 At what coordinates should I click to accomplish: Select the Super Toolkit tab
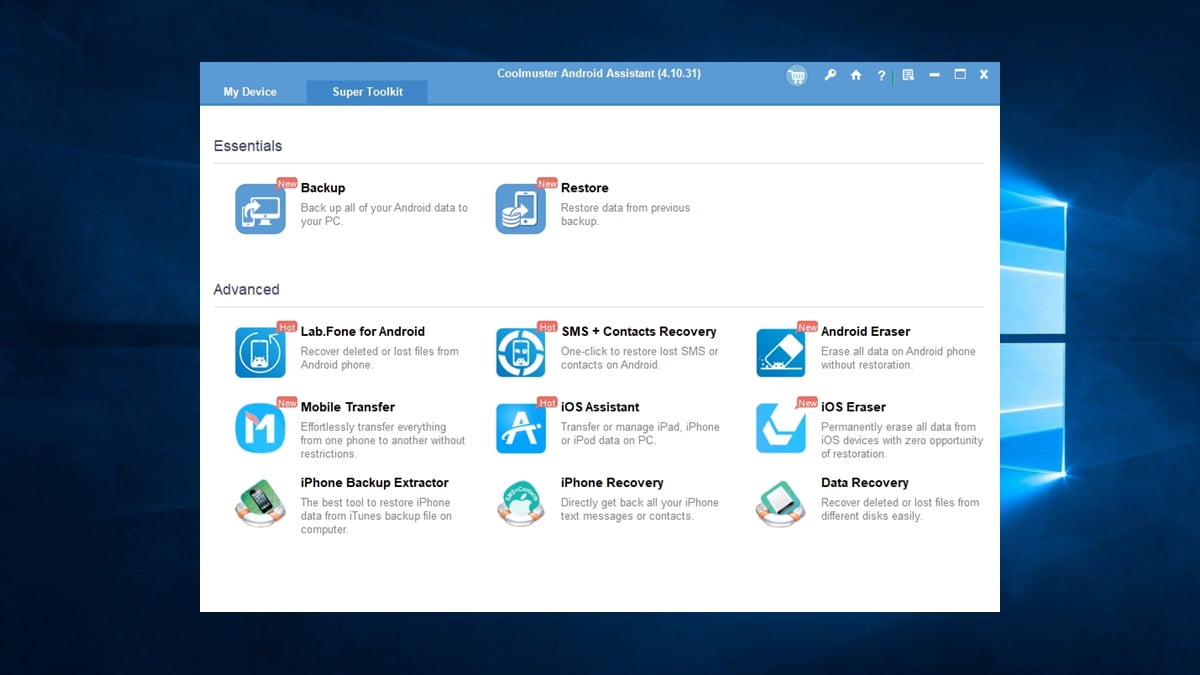pos(368,92)
